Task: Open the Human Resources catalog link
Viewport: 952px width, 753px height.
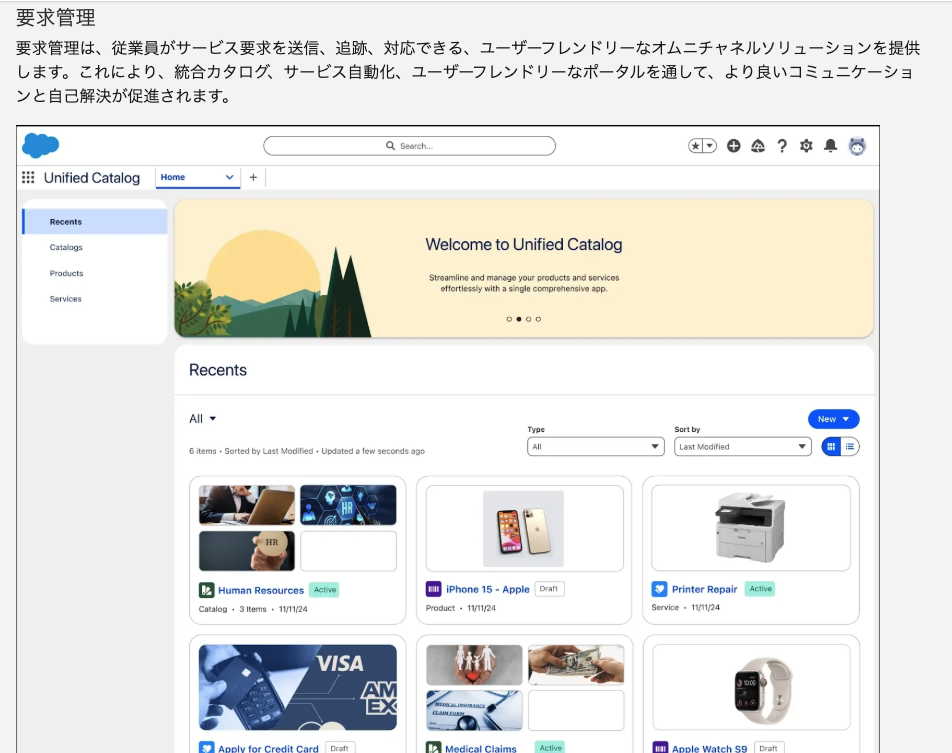Action: [261, 590]
